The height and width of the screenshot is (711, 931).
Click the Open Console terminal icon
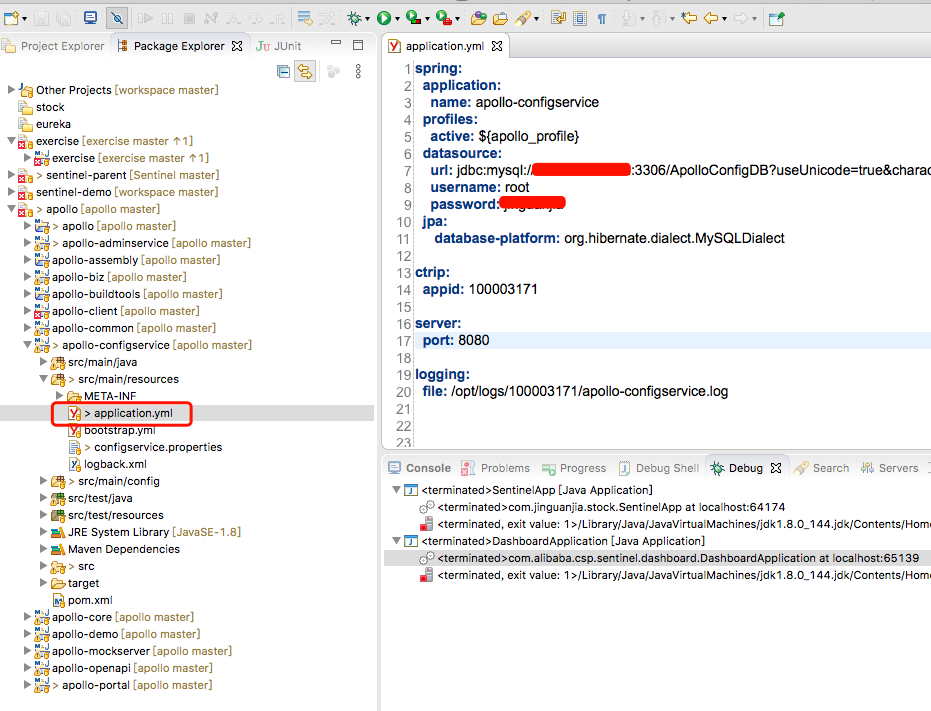[x=90, y=18]
